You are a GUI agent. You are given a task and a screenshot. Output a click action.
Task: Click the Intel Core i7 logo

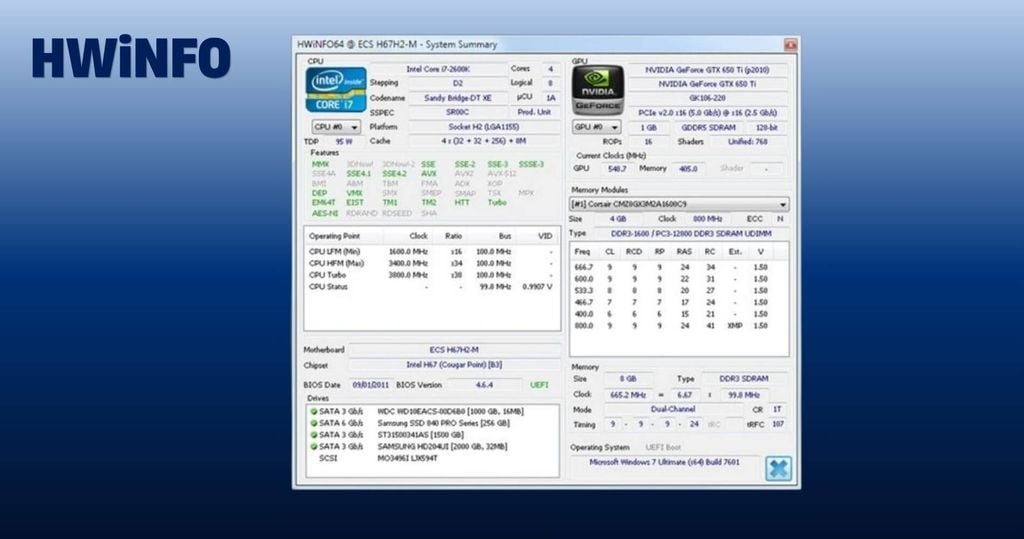click(x=336, y=90)
